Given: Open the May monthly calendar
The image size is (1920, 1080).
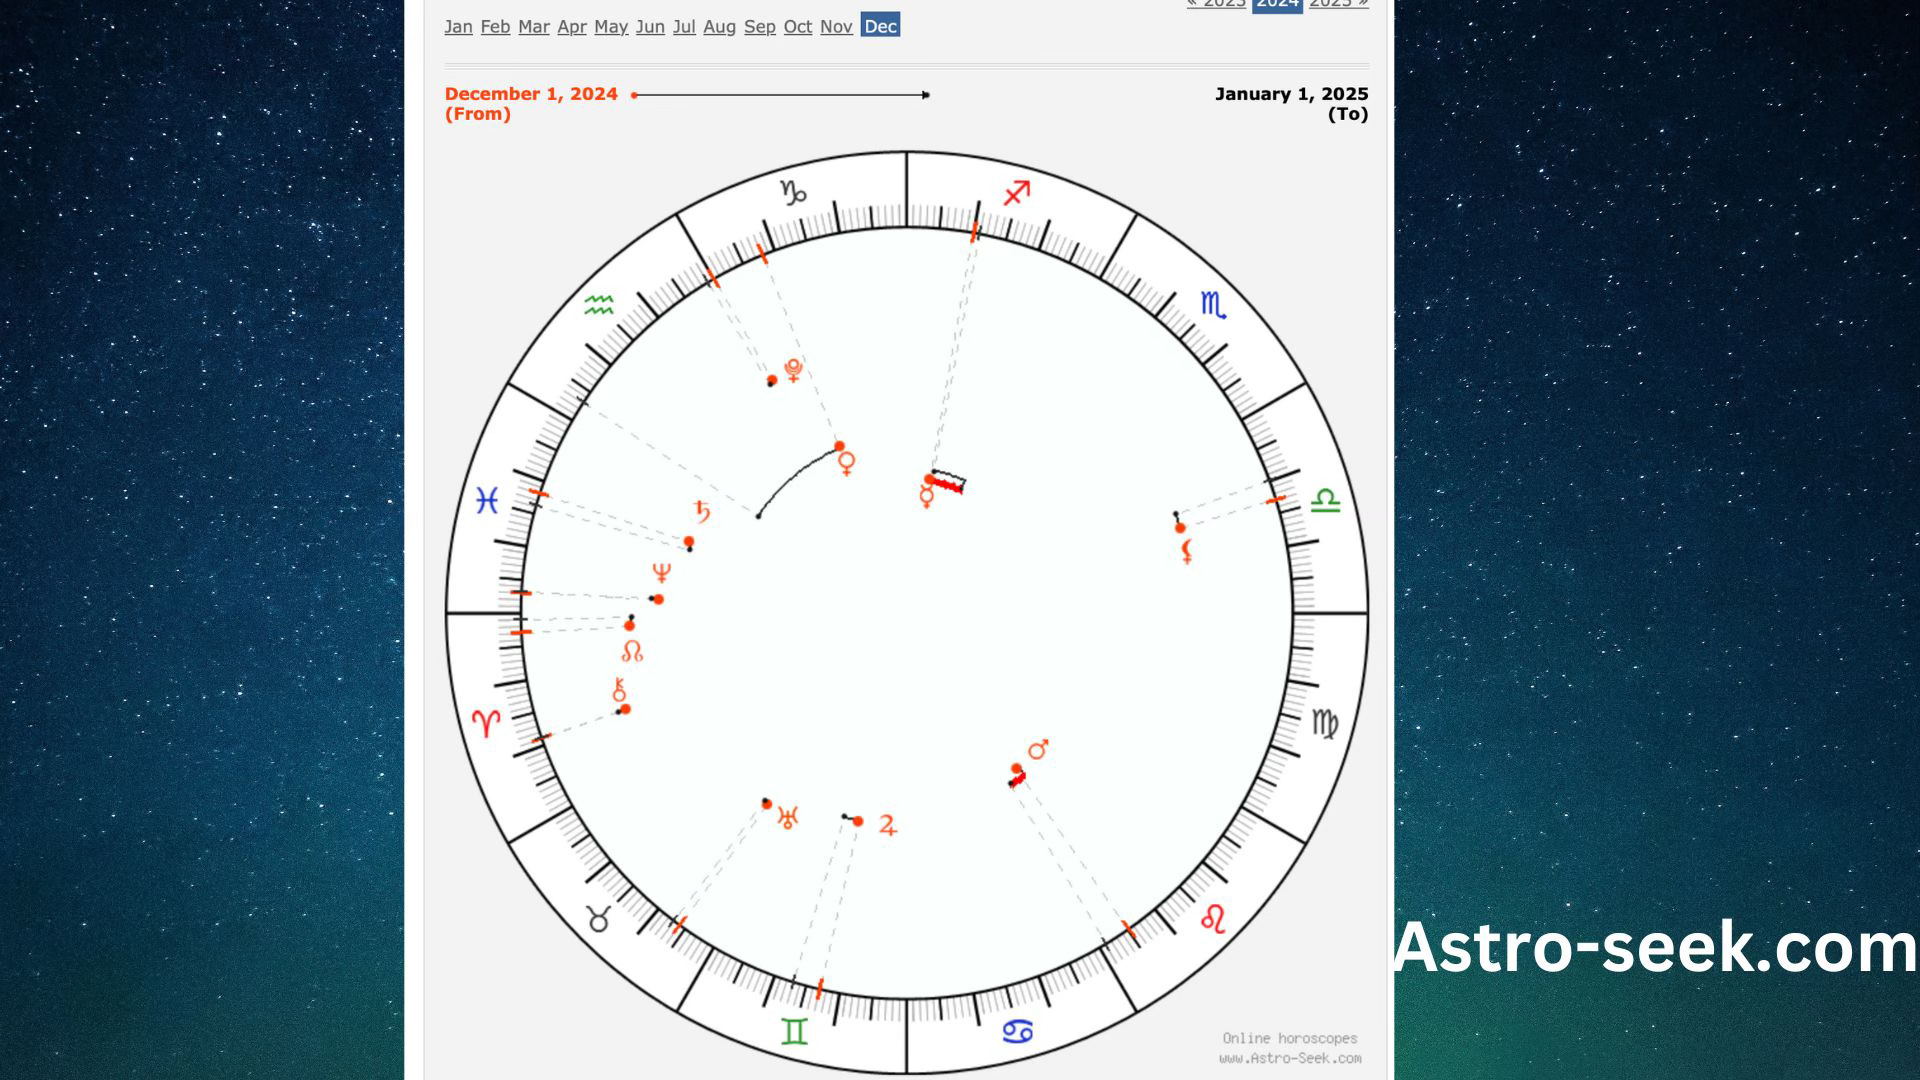Looking at the screenshot, I should point(611,27).
